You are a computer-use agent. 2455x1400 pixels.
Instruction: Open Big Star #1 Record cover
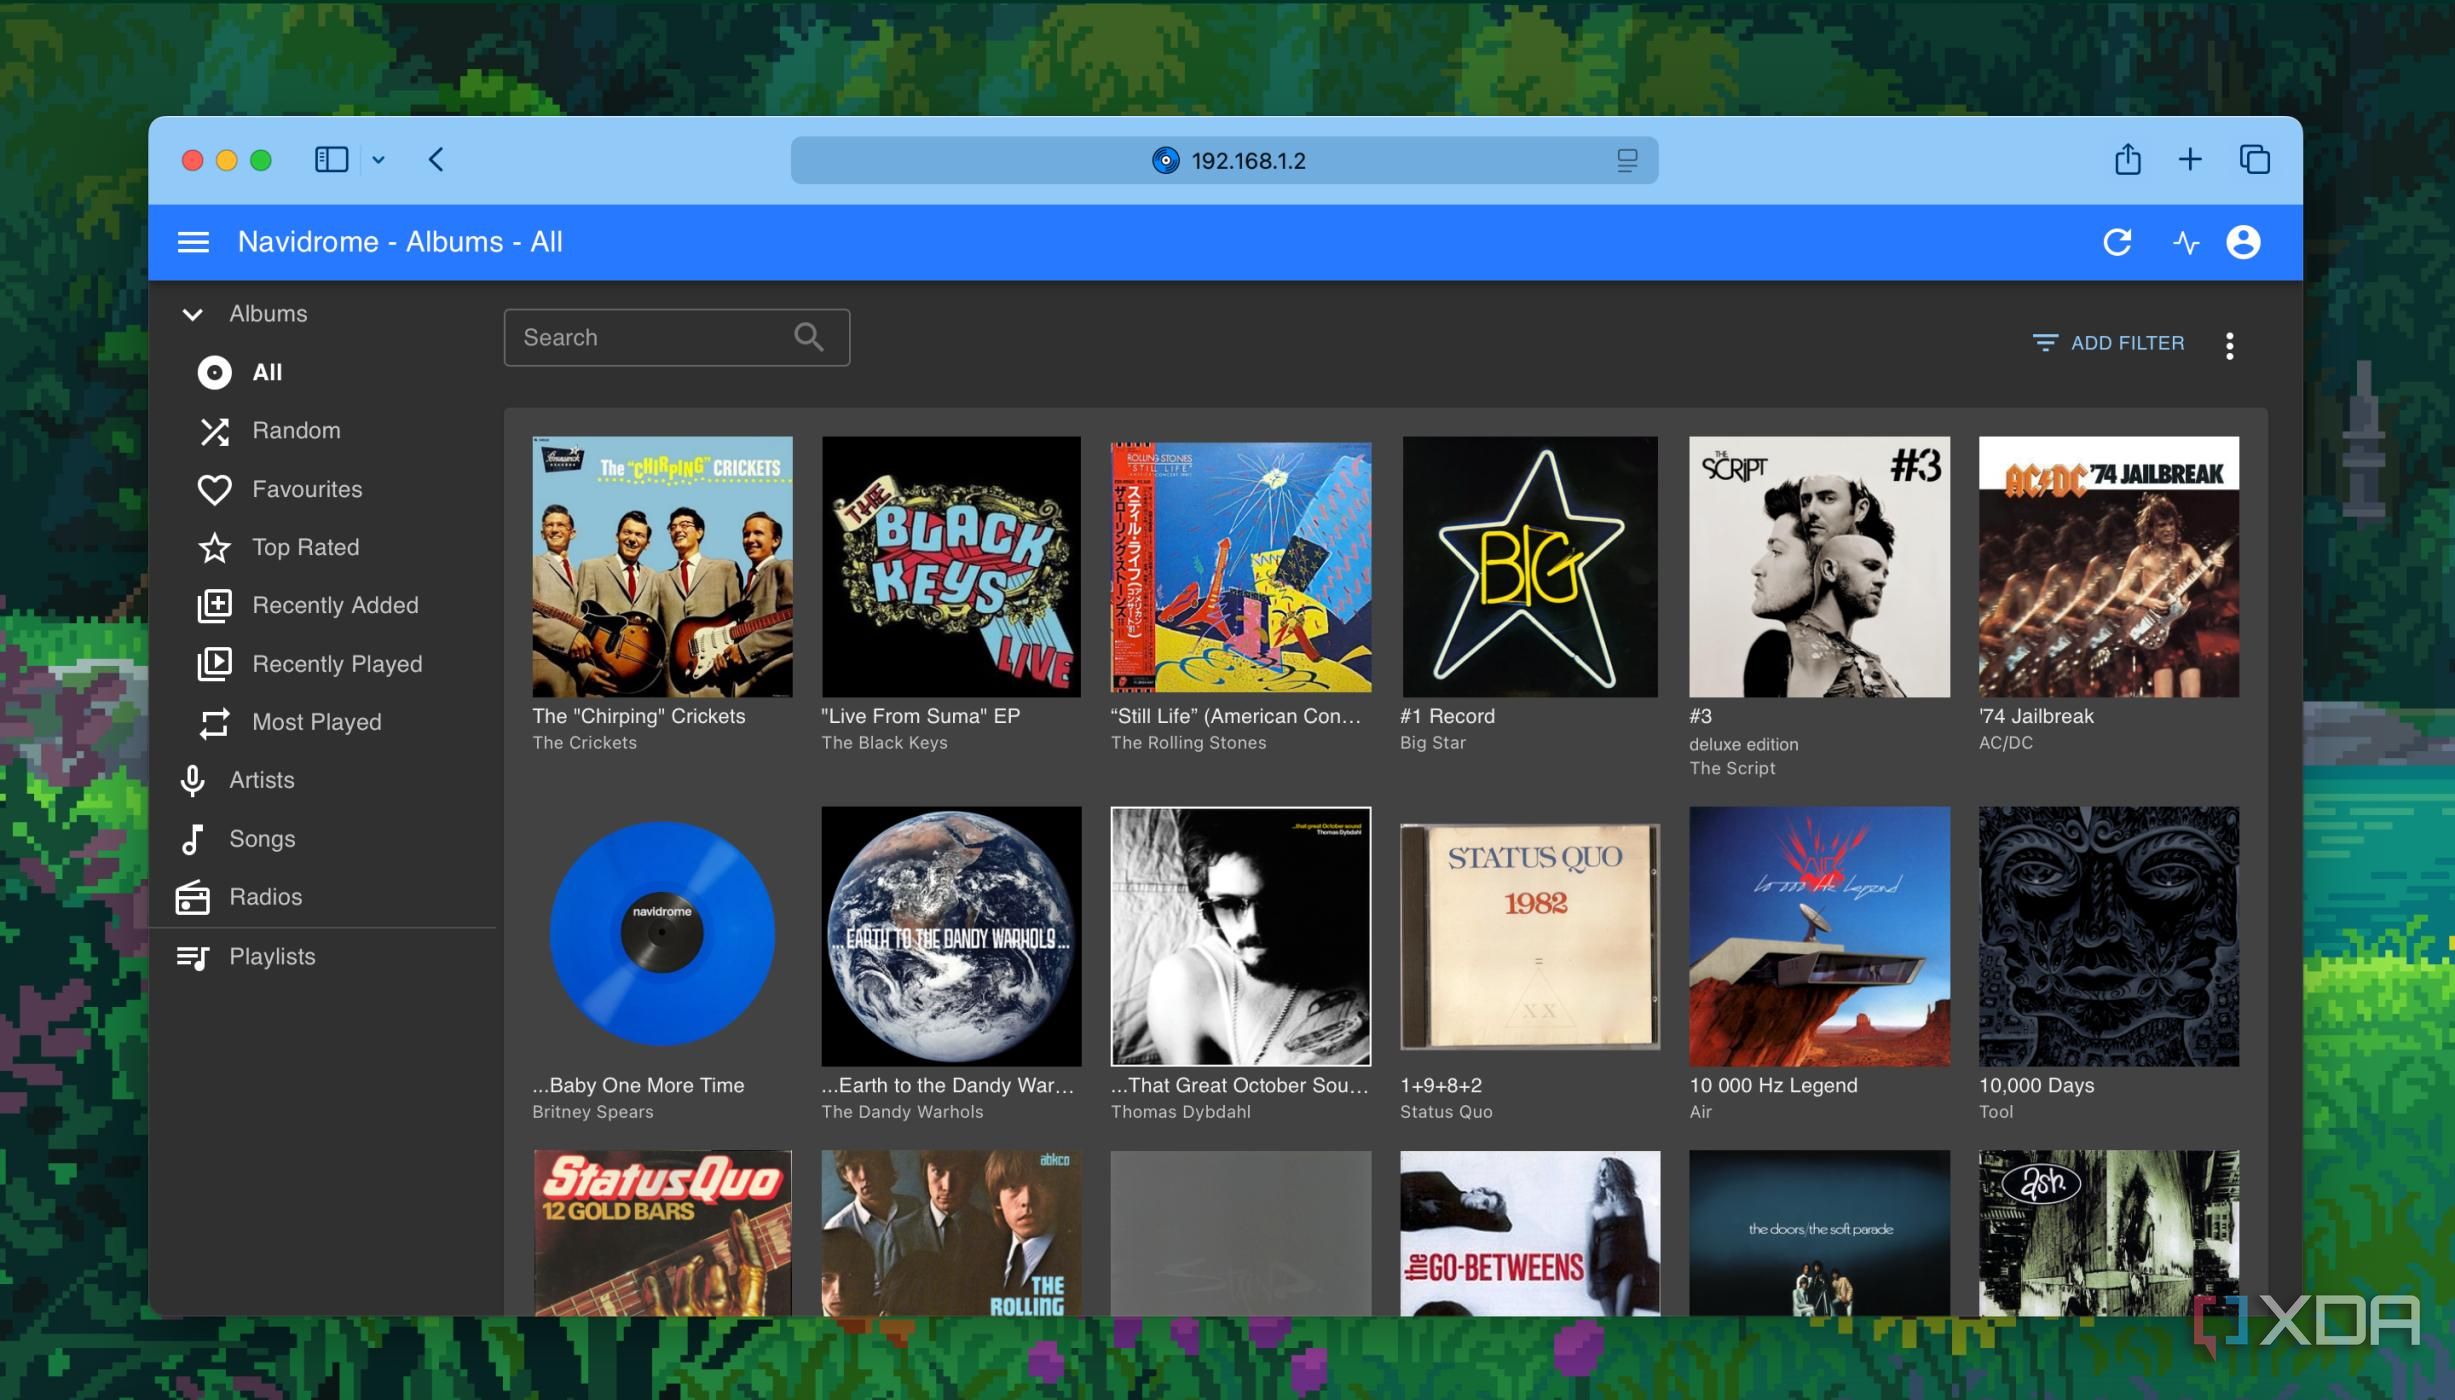[1530, 566]
